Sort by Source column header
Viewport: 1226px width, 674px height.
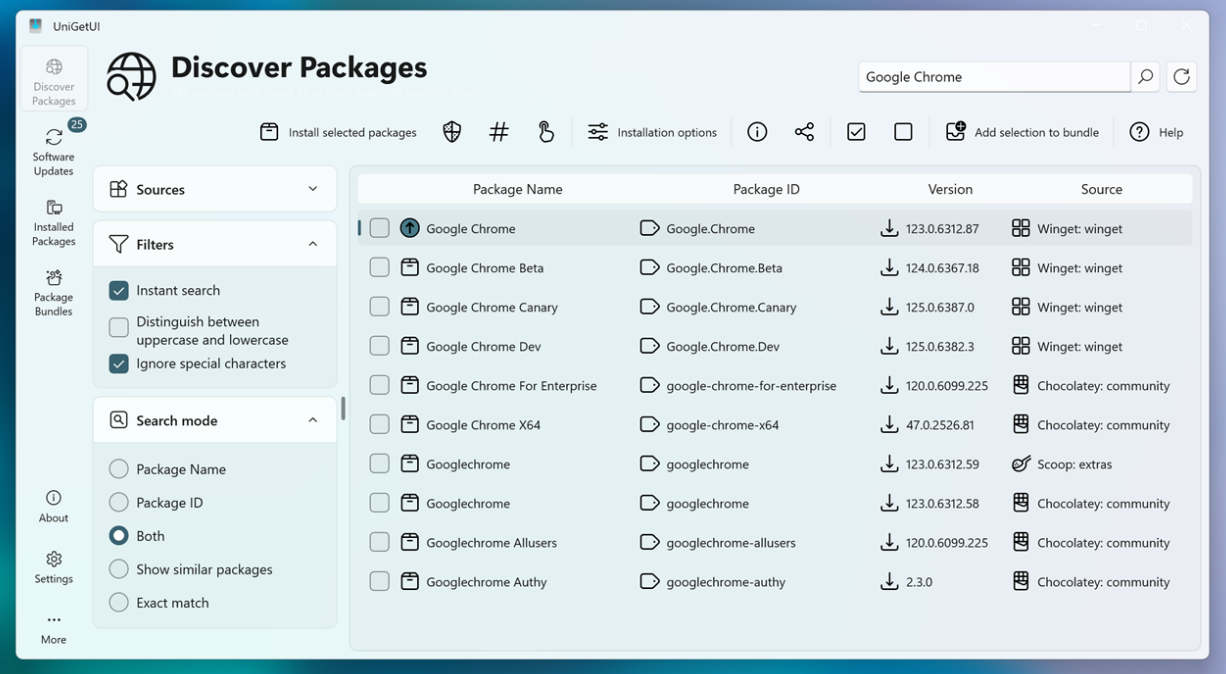click(1101, 189)
